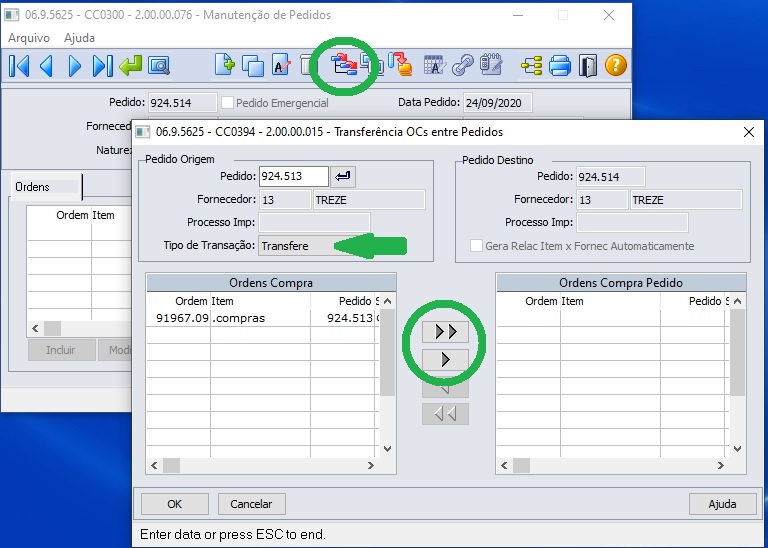Click the calendar with letter A icon
Image resolution: width=768 pixels, height=548 pixels.
pos(434,65)
